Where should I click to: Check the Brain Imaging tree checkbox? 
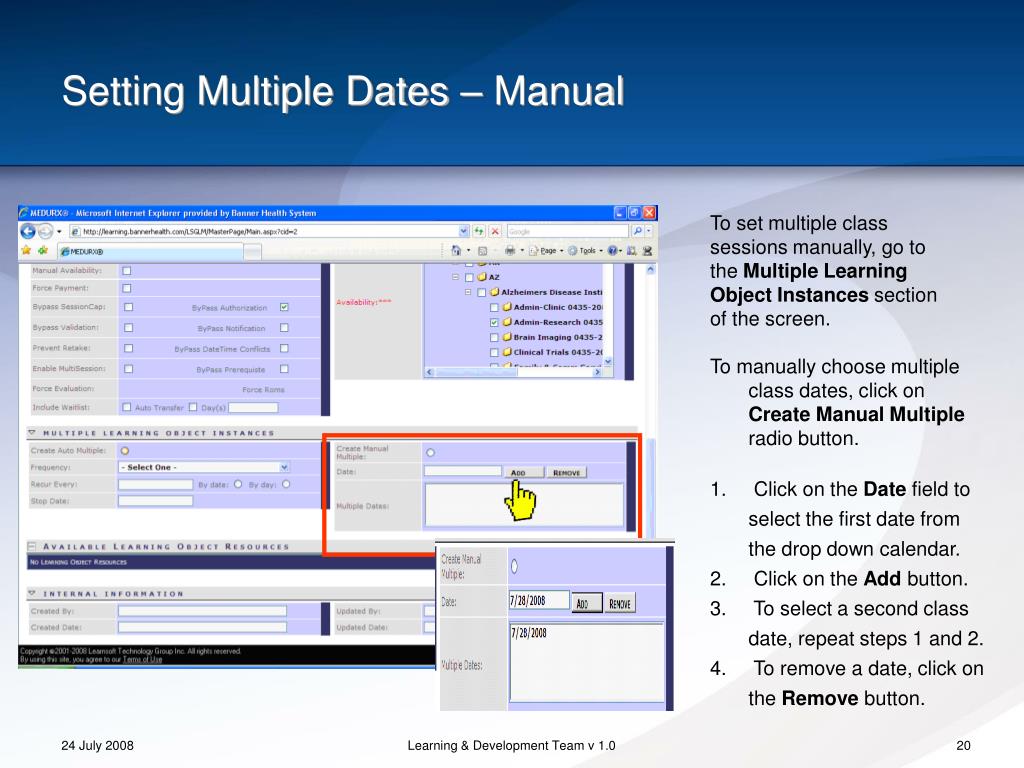pos(494,338)
